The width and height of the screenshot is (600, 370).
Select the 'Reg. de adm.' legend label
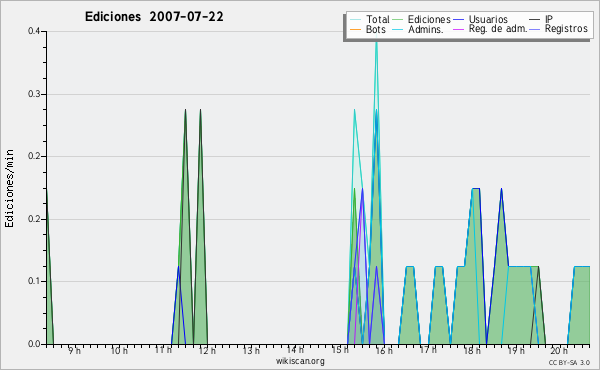498,29
